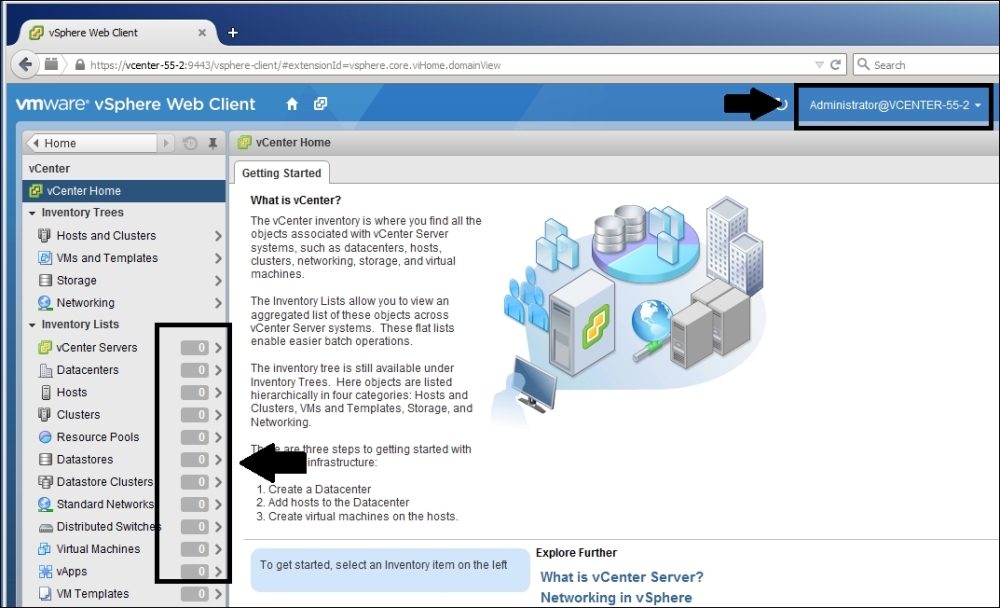Collapse the Inventory Lists section

pos(33,325)
